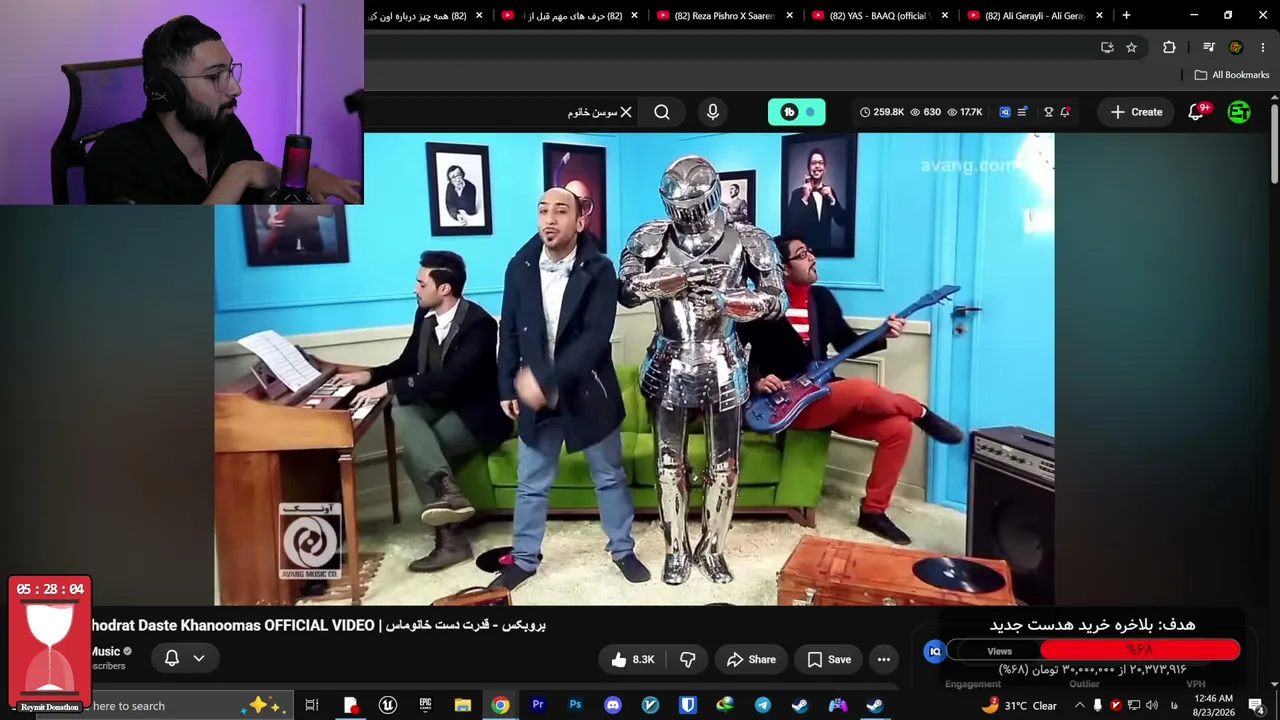
Task: Open the Chrome three-dot menu
Action: (x=1262, y=47)
